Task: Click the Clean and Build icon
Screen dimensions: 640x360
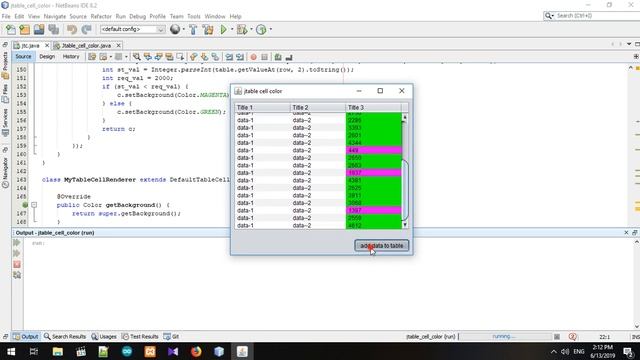Action: click(x=208, y=29)
